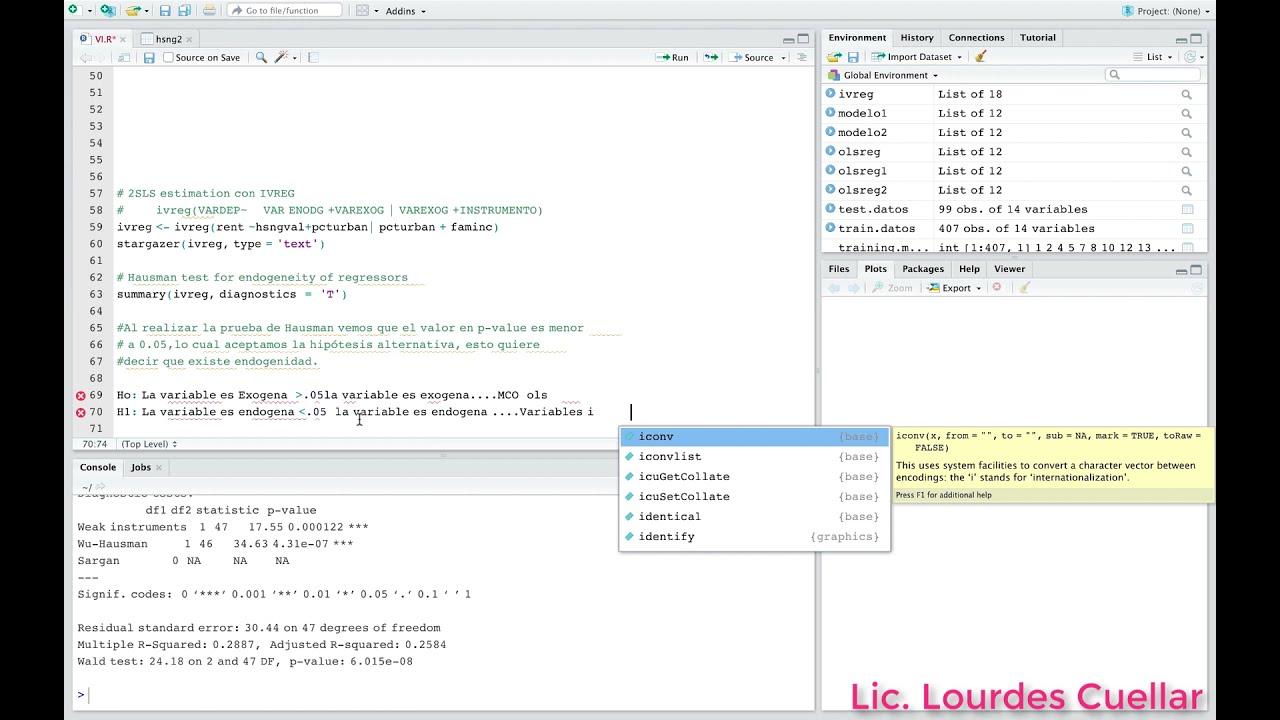This screenshot has width=1280, height=720.
Task: Click the Go to file/function field
Action: [284, 11]
